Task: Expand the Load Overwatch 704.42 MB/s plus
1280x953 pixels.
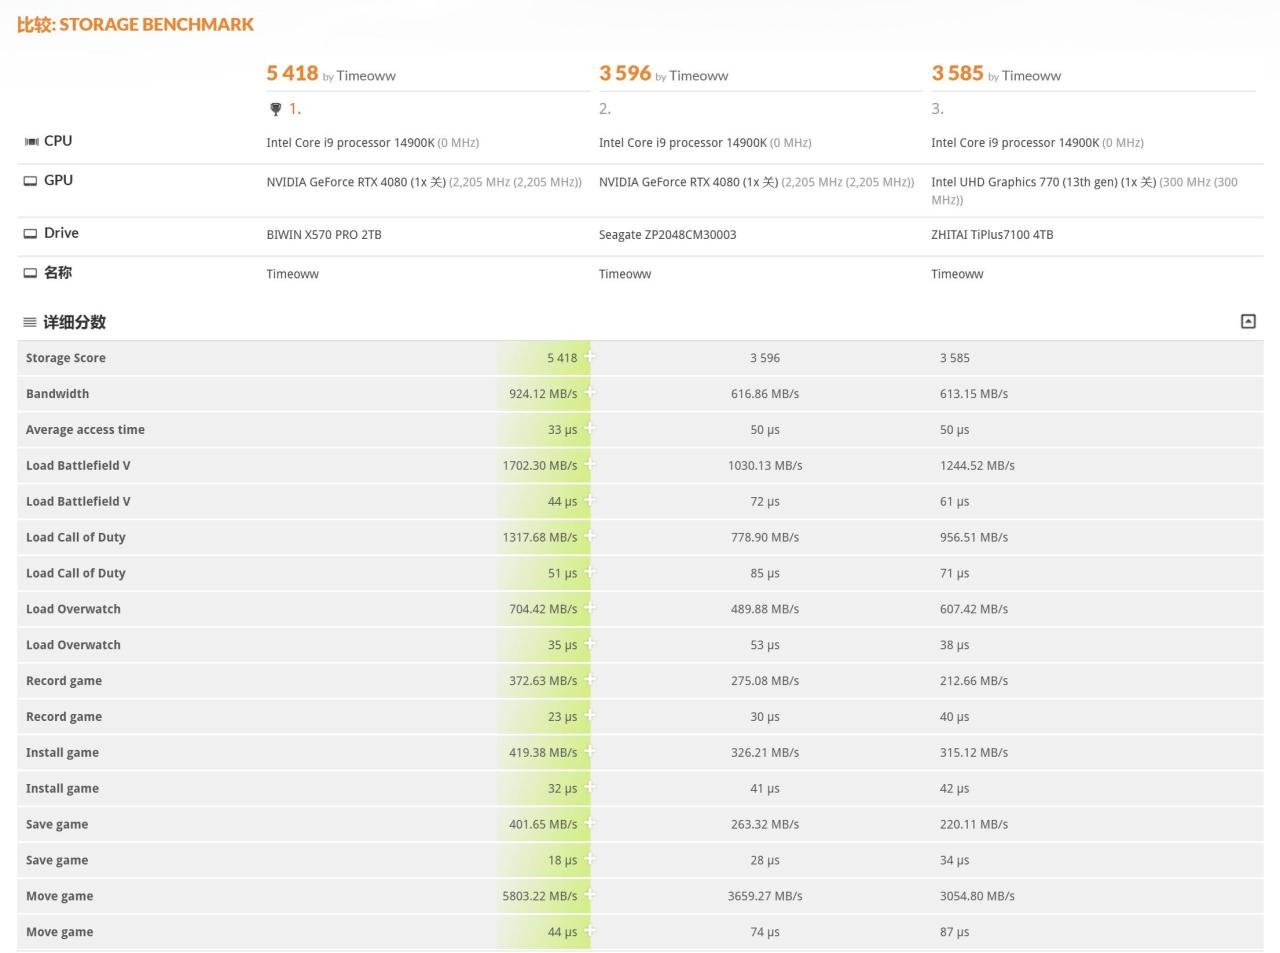Action: 590,608
